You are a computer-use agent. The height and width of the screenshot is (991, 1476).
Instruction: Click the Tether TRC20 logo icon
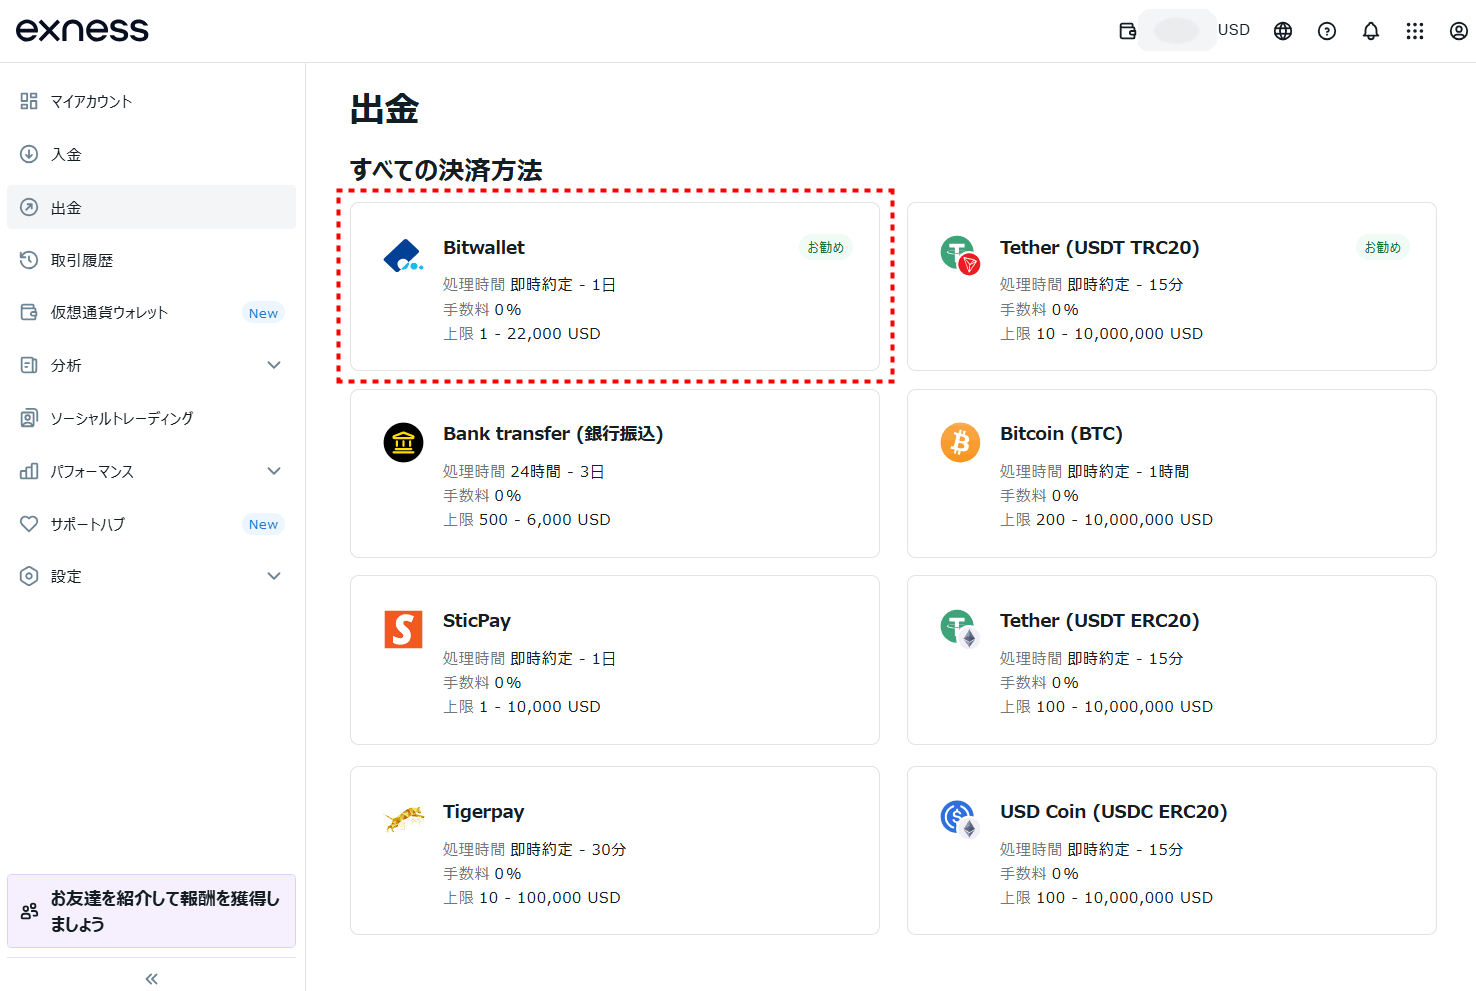click(960, 255)
